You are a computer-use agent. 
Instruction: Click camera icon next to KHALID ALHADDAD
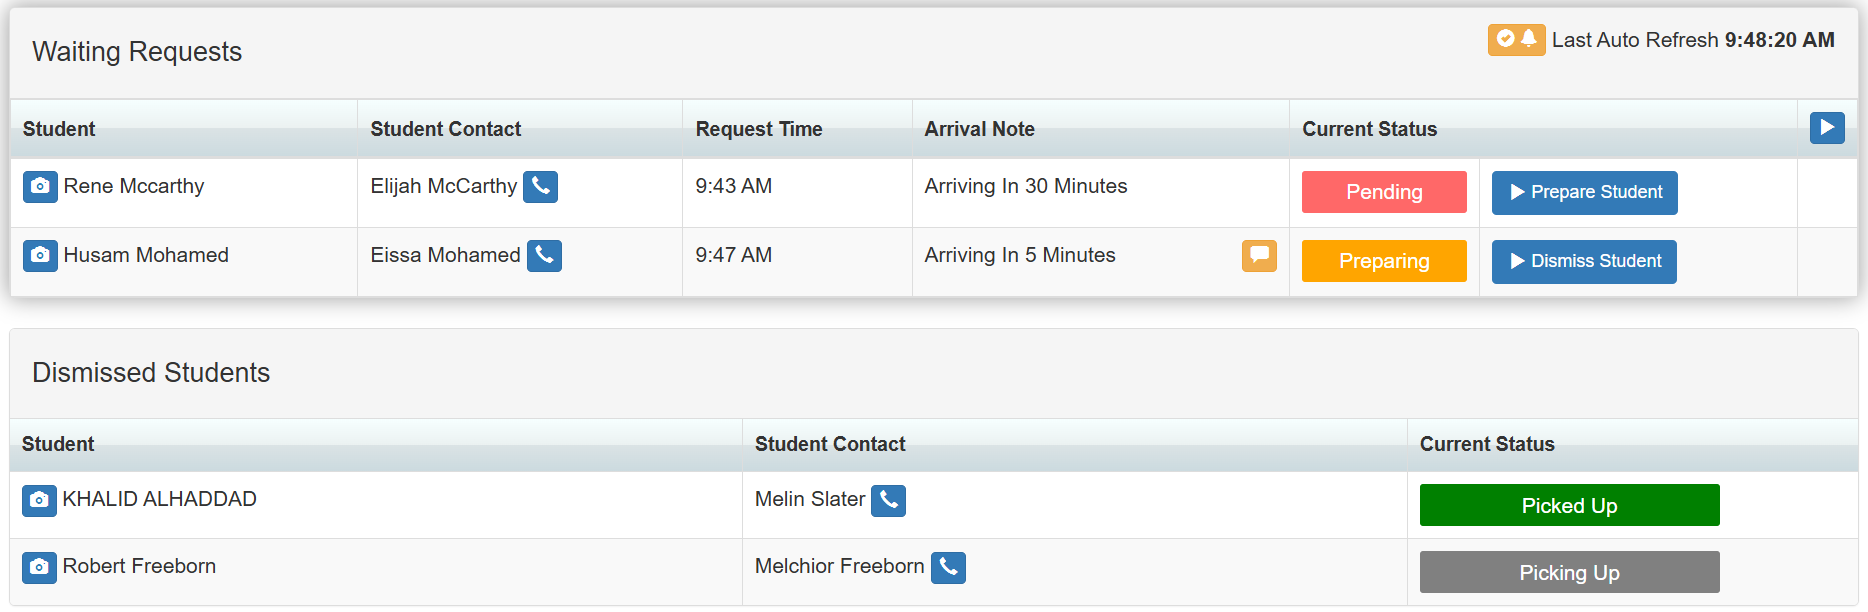coord(39,500)
